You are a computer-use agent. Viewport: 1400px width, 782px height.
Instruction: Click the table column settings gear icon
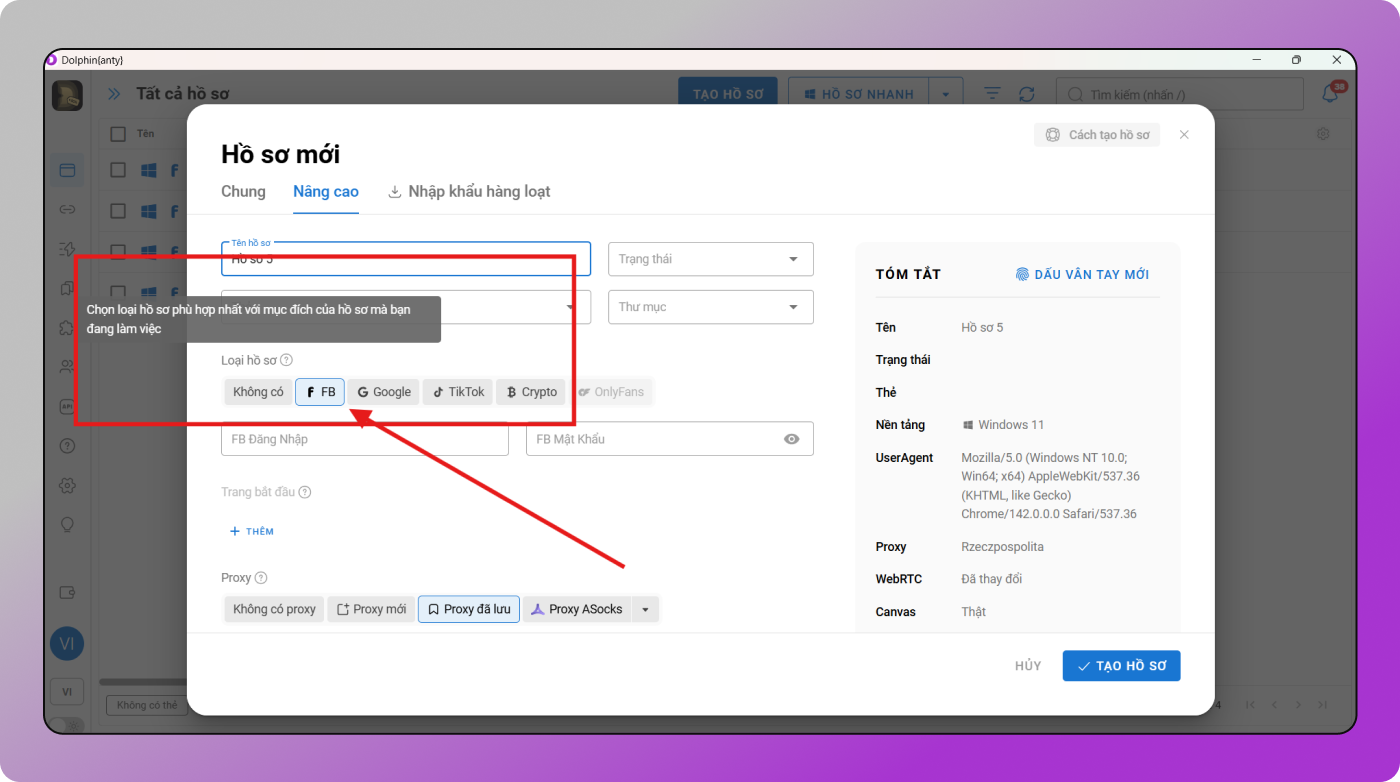pyautogui.click(x=1323, y=134)
